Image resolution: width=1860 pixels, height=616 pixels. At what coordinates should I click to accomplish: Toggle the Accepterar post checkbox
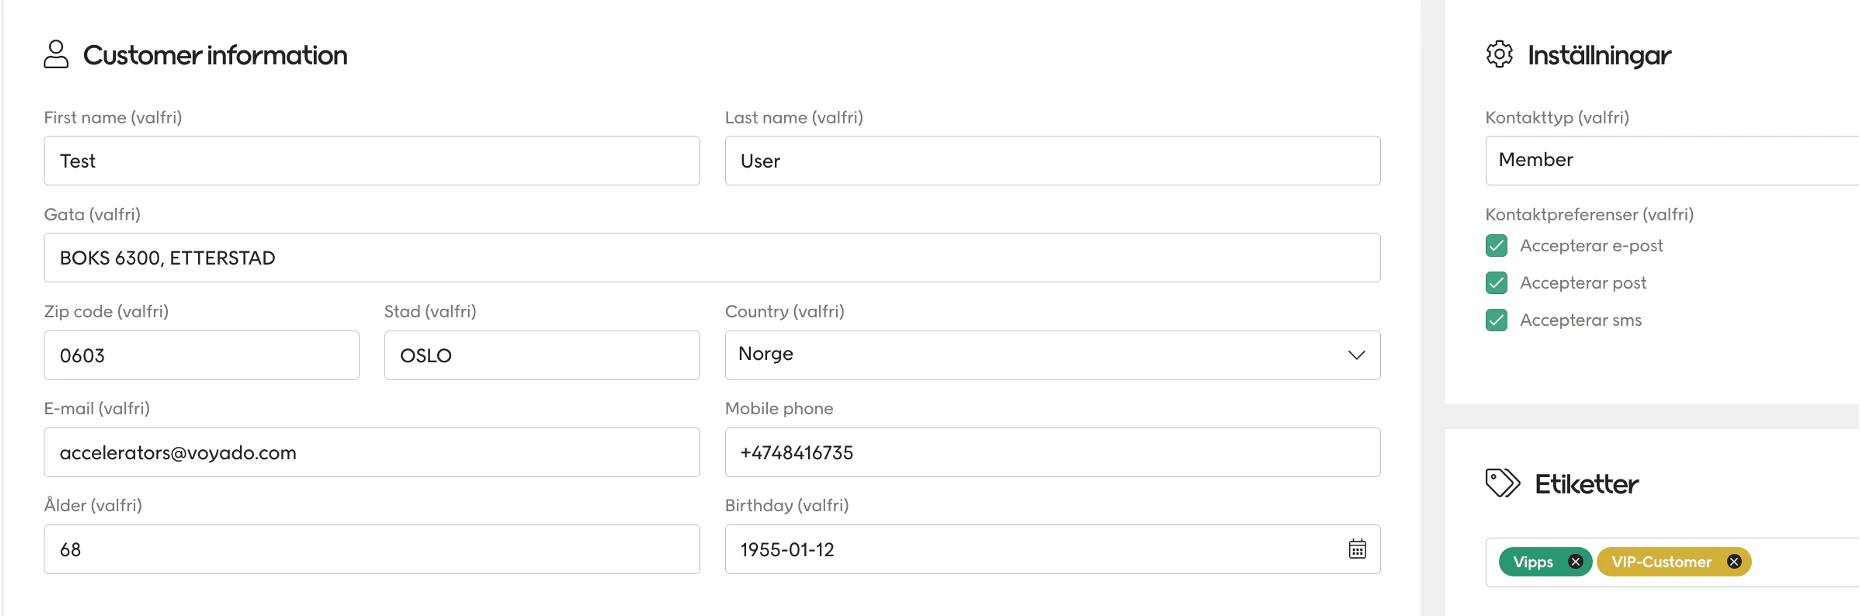click(x=1496, y=283)
